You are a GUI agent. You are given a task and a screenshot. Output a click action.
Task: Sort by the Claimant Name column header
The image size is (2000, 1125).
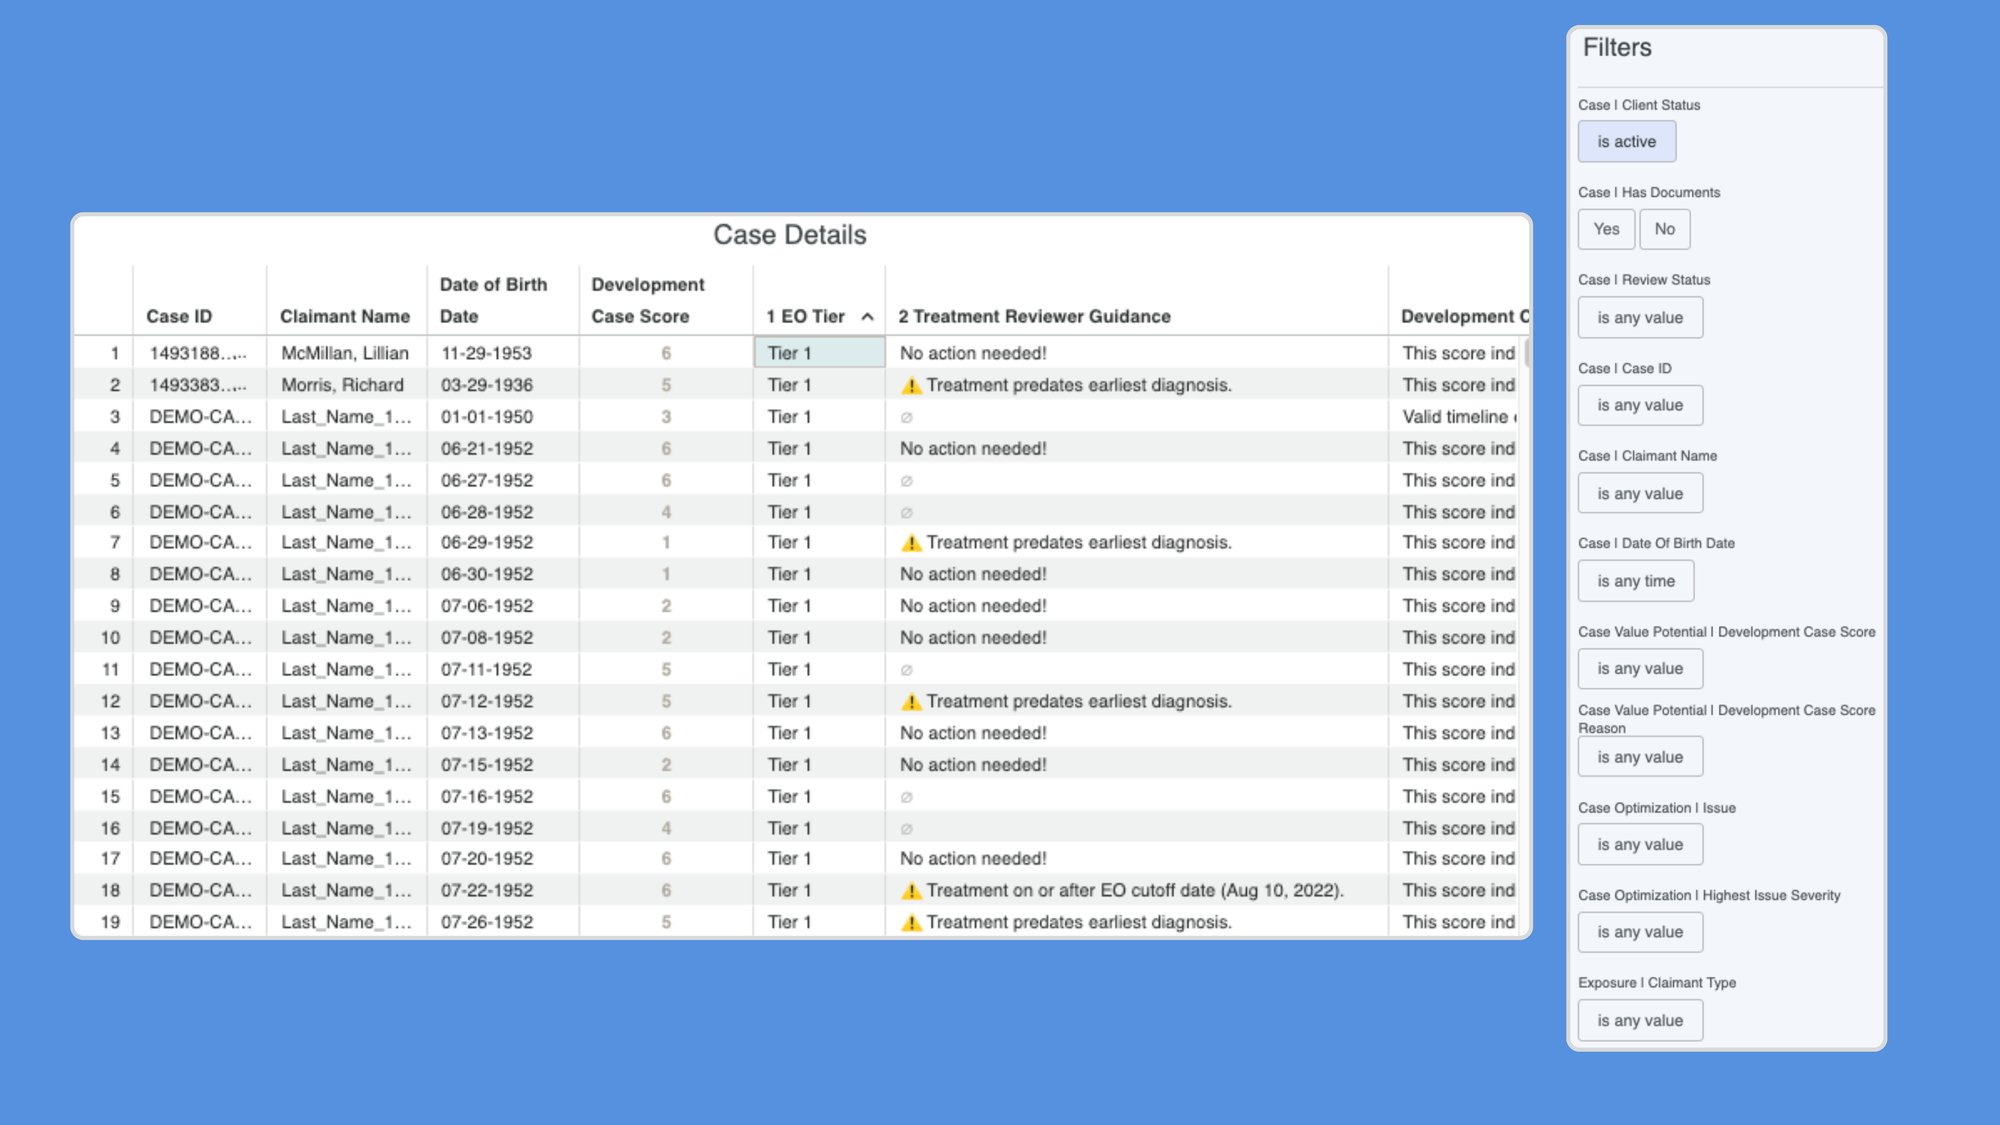pyautogui.click(x=345, y=317)
